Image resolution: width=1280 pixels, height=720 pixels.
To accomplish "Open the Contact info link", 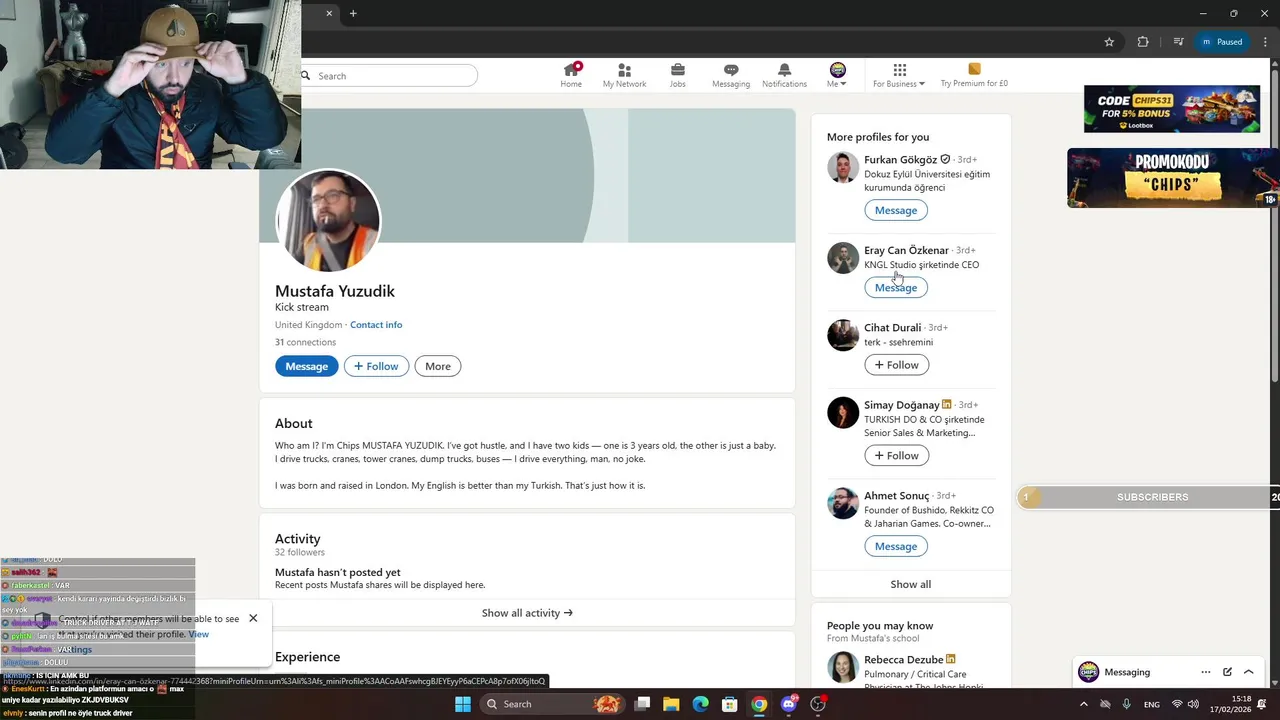I will (x=376, y=325).
